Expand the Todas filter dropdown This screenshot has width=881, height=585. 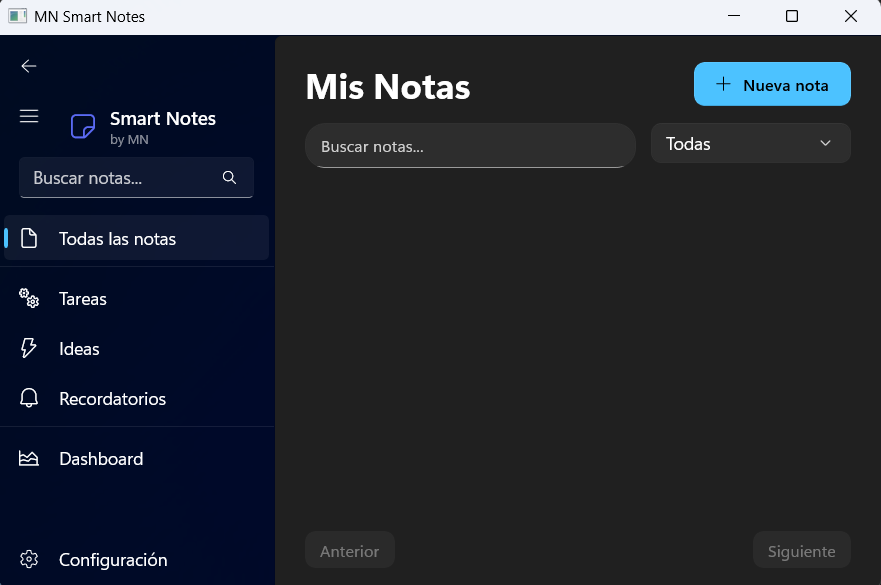[x=751, y=143]
